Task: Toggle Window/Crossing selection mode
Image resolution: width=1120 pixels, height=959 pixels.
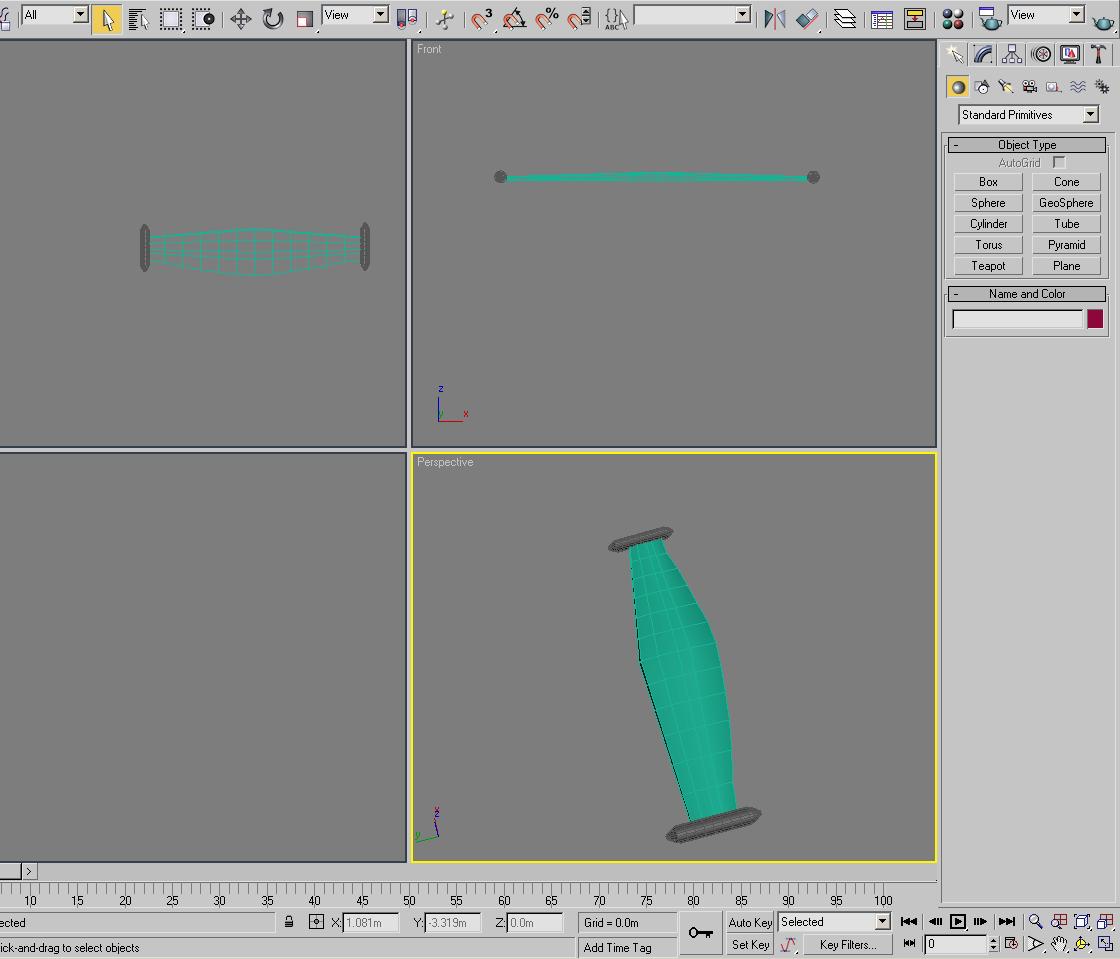Action: [203, 19]
